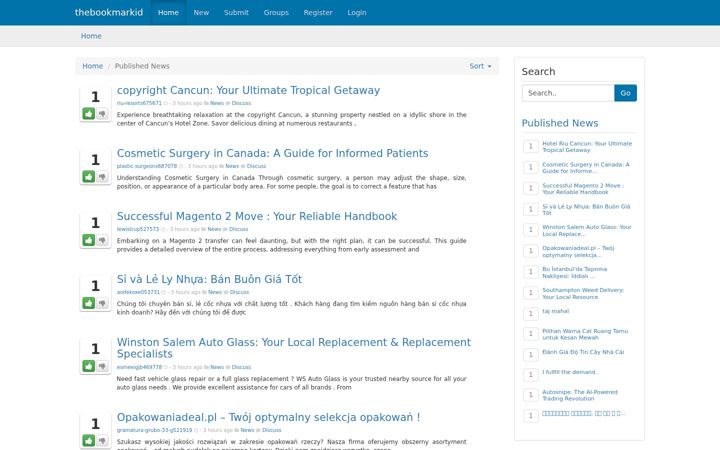Click Home link in the gray subheader bar

[91, 36]
